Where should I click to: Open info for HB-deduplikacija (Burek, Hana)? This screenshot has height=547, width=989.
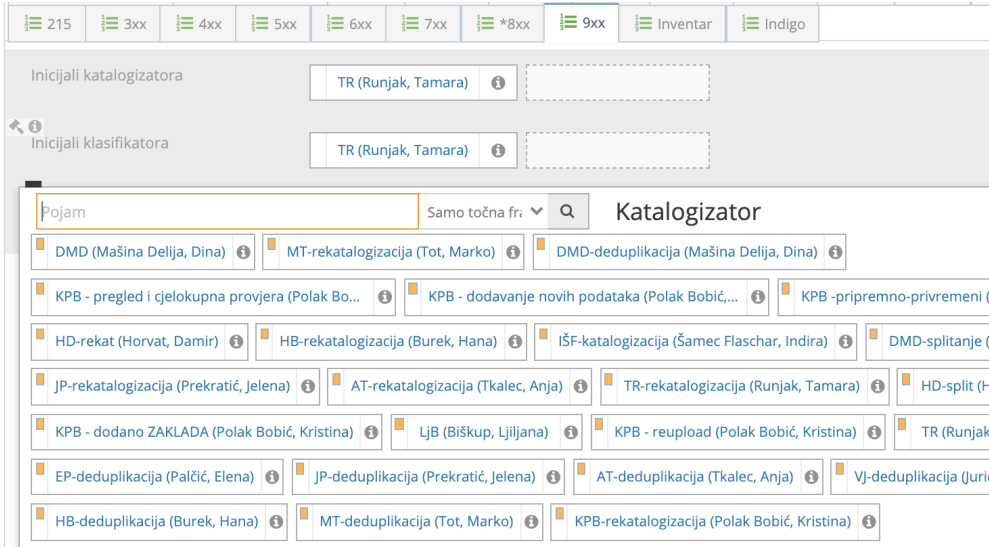pyautogui.click(x=276, y=522)
